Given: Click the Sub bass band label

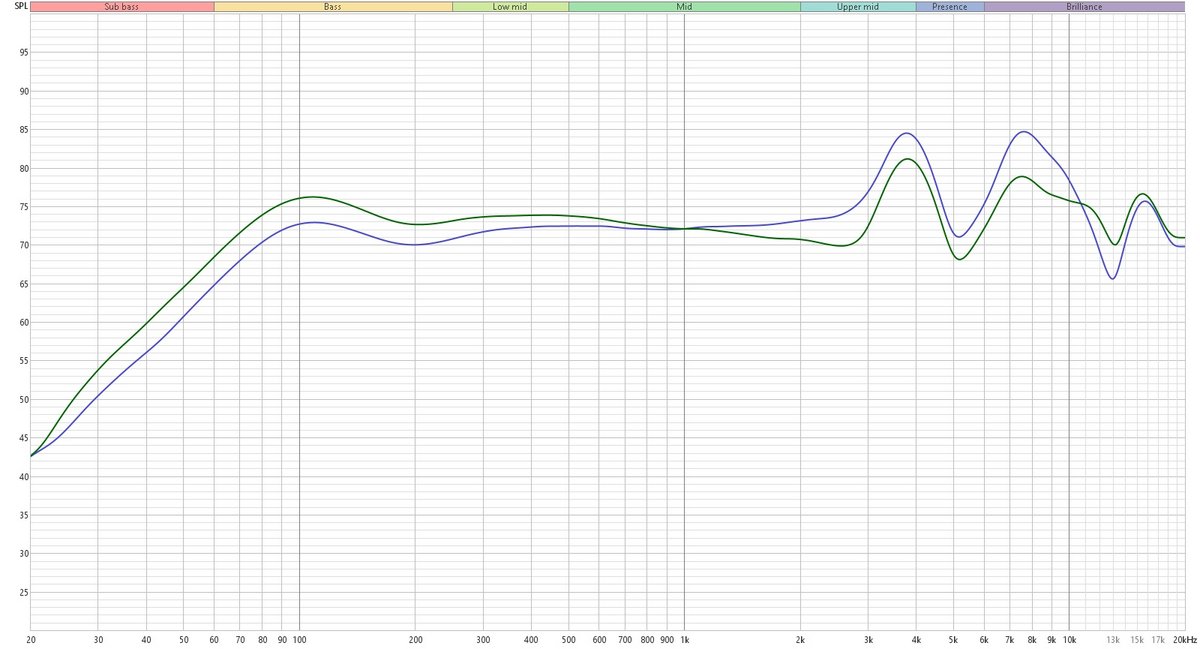Looking at the screenshot, I should coord(122,7).
